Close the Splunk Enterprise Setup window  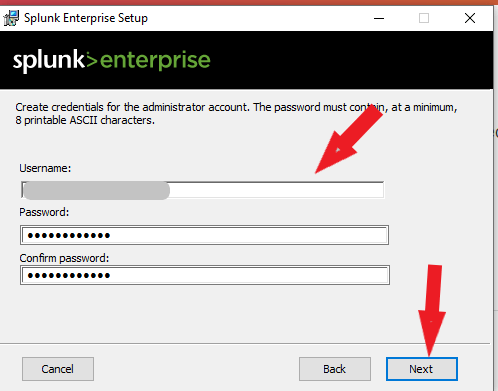(470, 18)
